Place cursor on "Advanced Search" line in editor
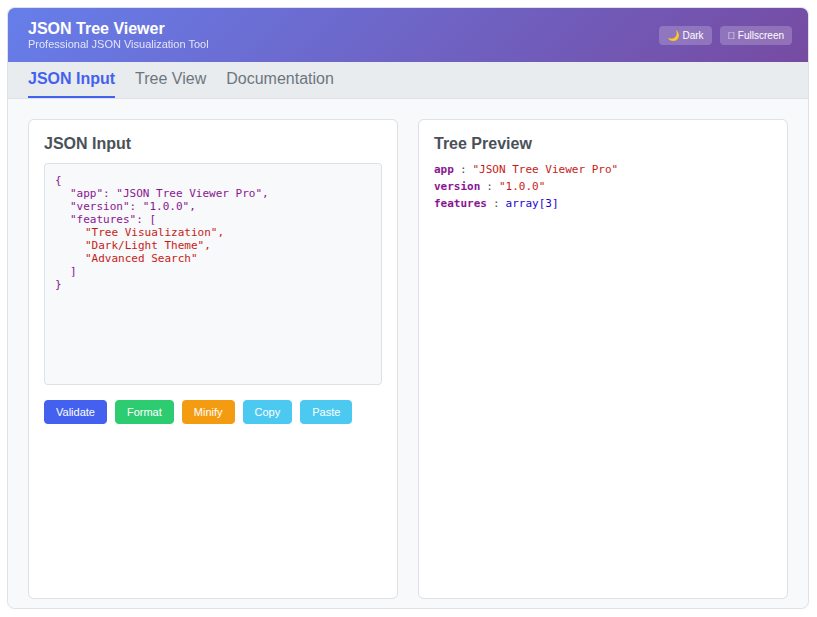 tap(141, 258)
